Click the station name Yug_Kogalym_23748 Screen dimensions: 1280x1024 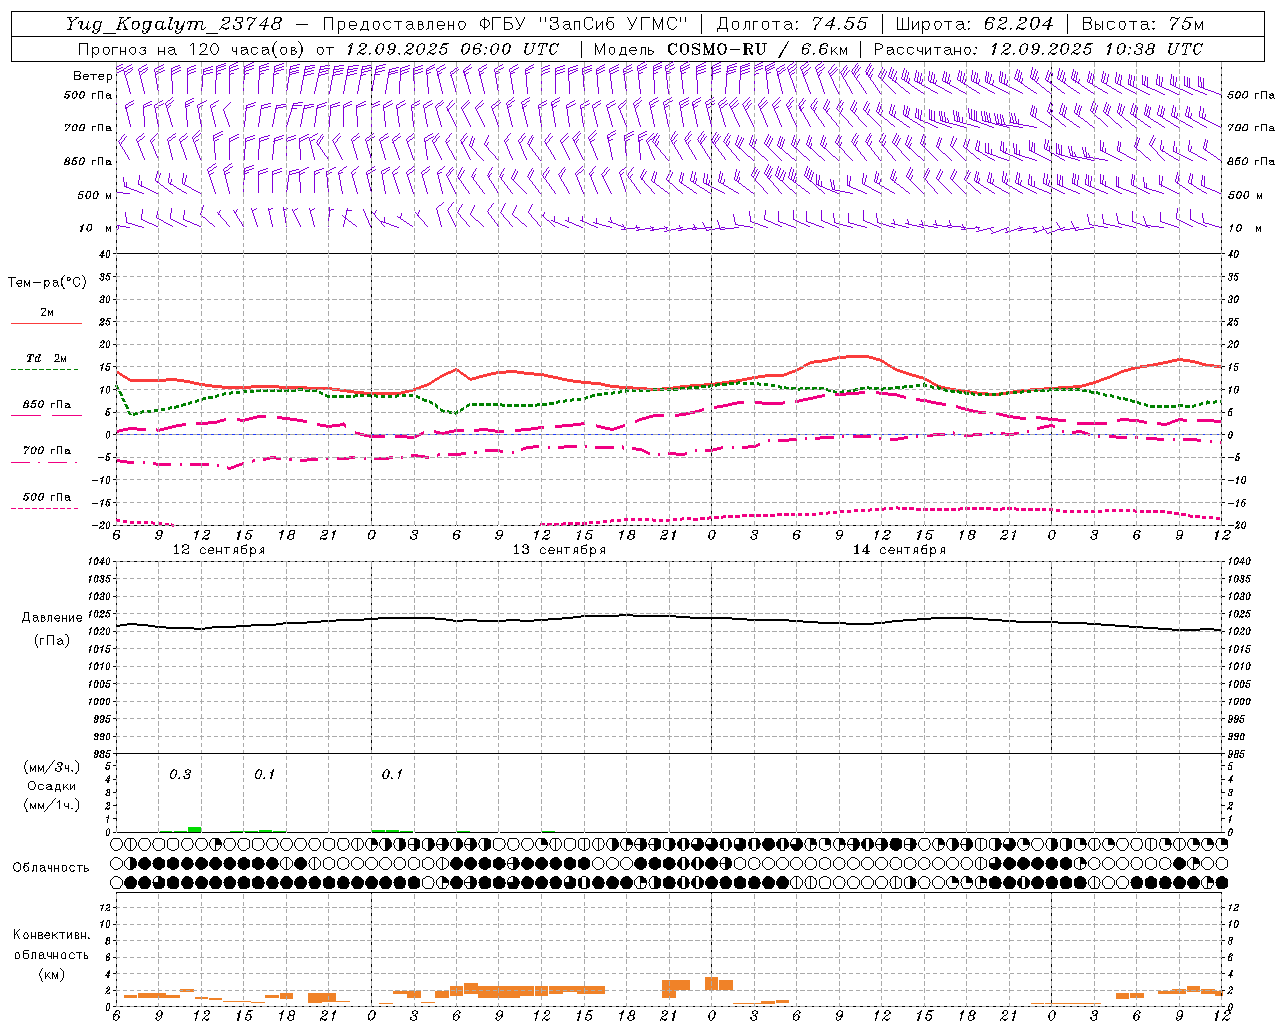point(174,24)
